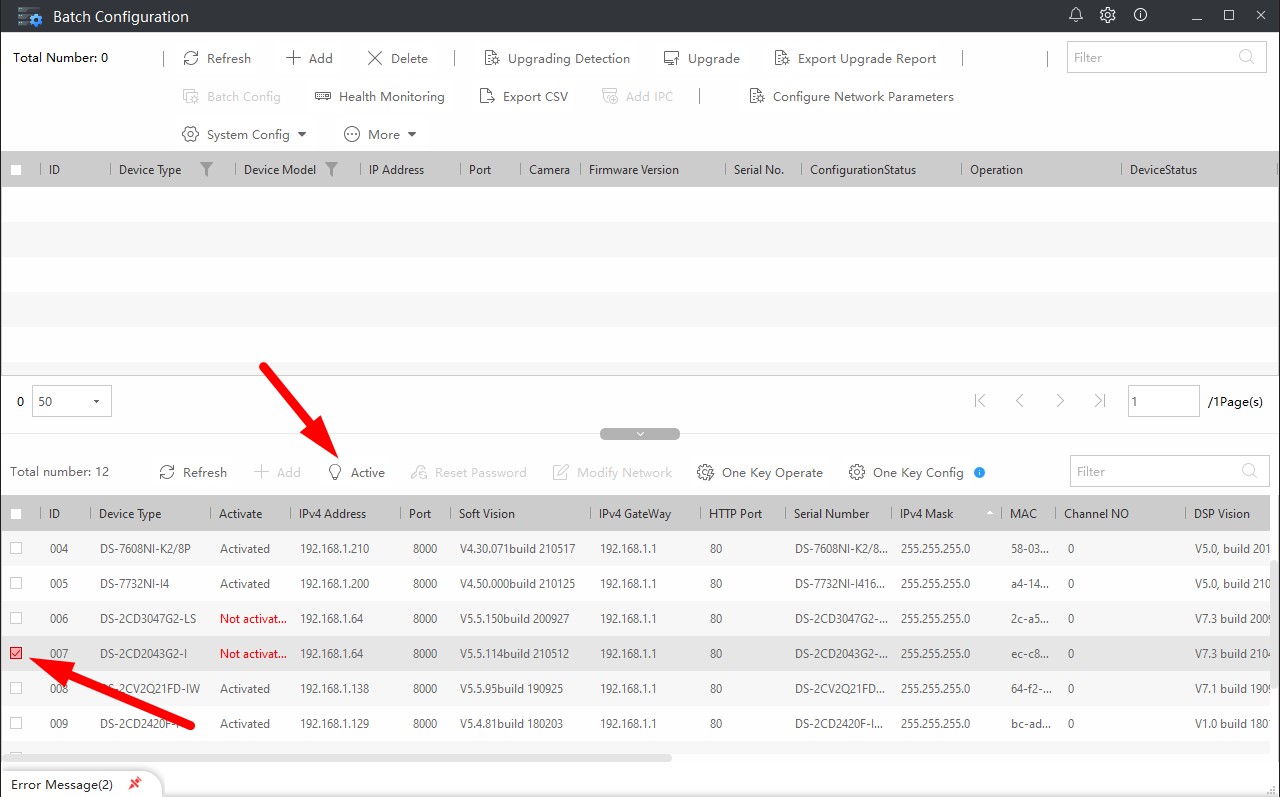The image size is (1280, 797).
Task: Click Refresh in lower device panel
Action: pyautogui.click(x=193, y=472)
